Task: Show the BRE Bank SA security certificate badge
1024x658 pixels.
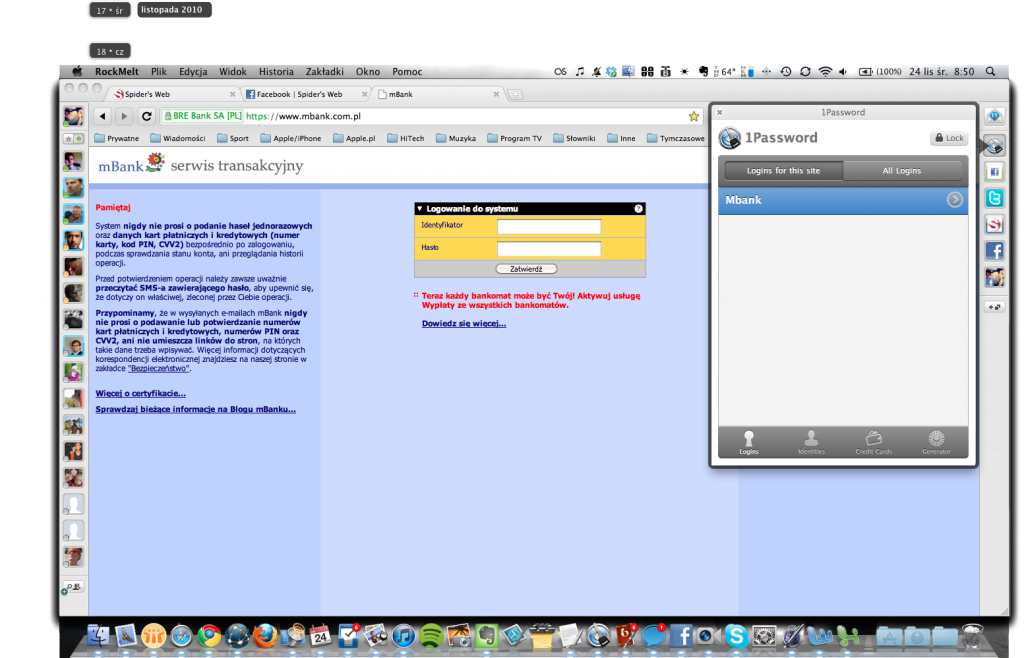Action: click(202, 116)
